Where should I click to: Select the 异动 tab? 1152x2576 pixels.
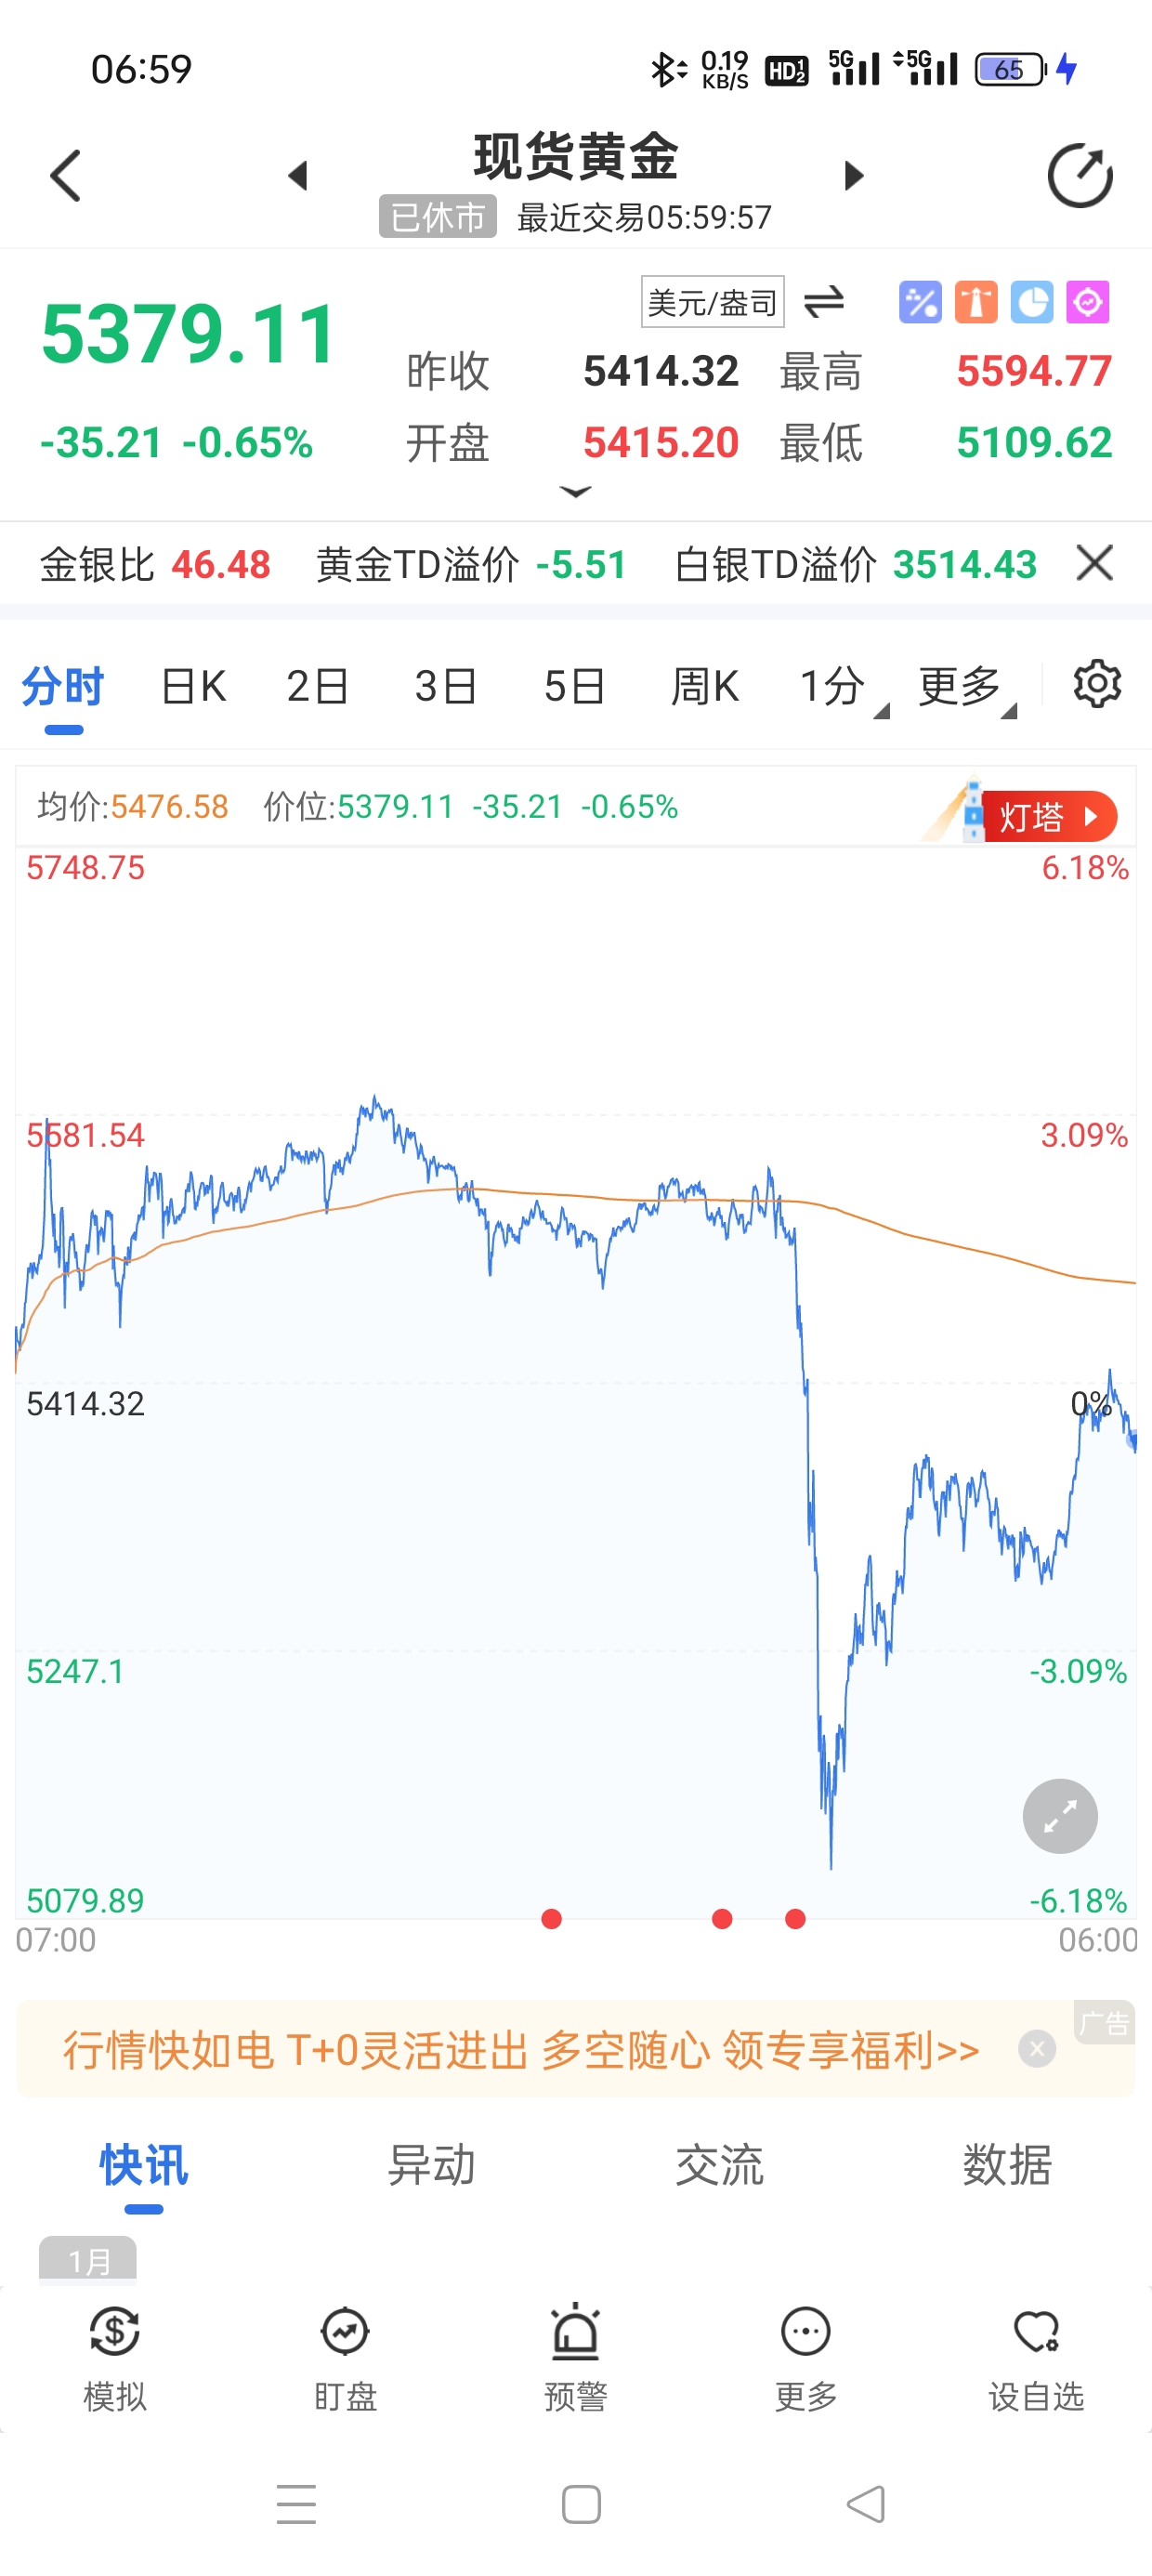(431, 2165)
